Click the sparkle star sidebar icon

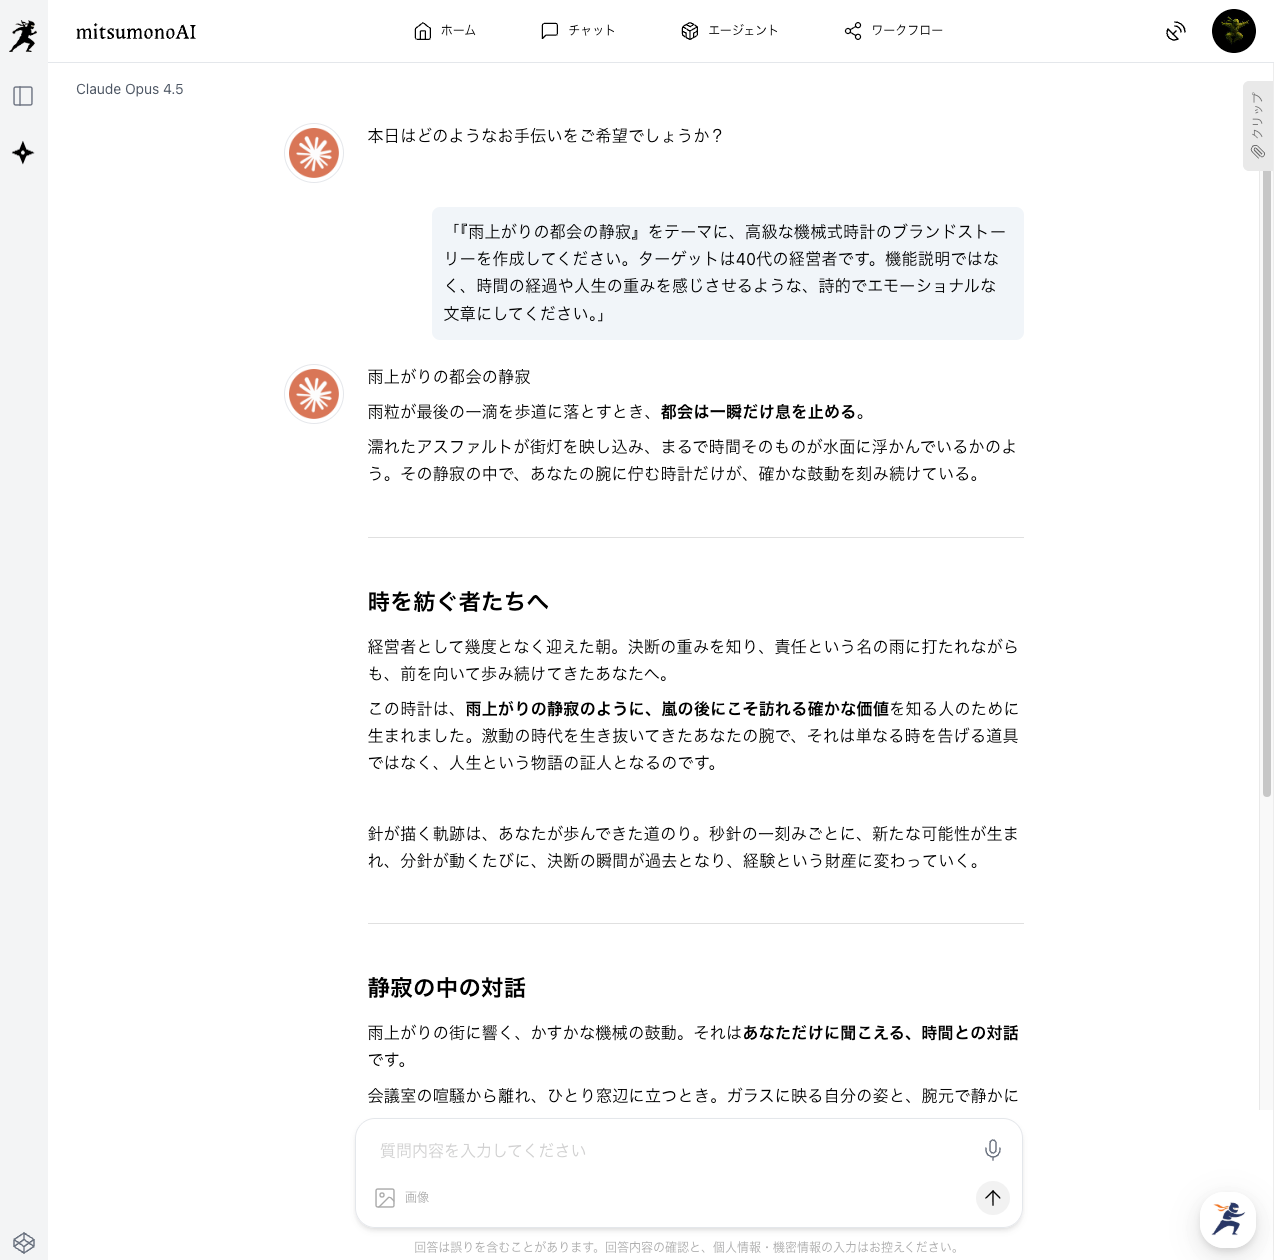(23, 153)
